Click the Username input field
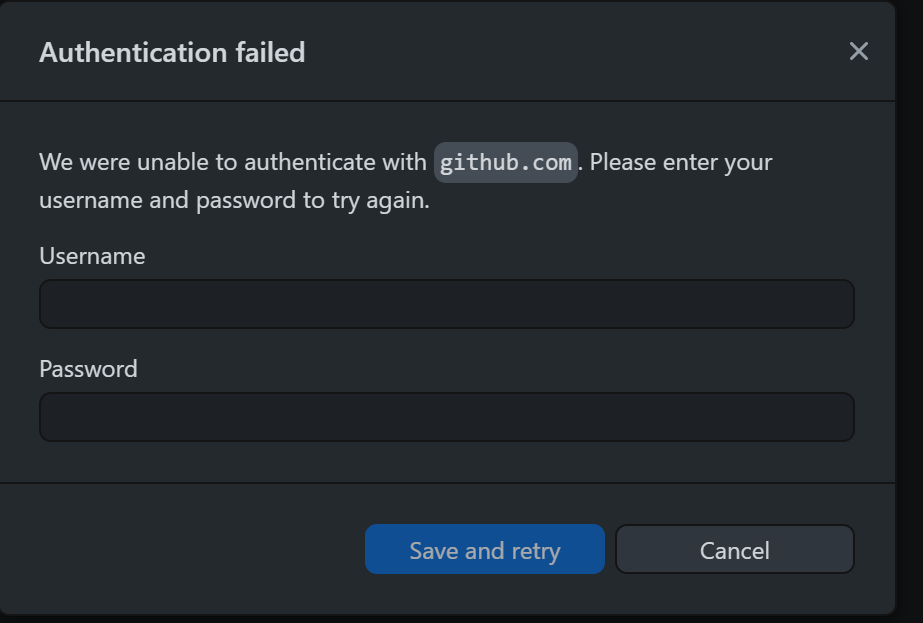 (446, 304)
